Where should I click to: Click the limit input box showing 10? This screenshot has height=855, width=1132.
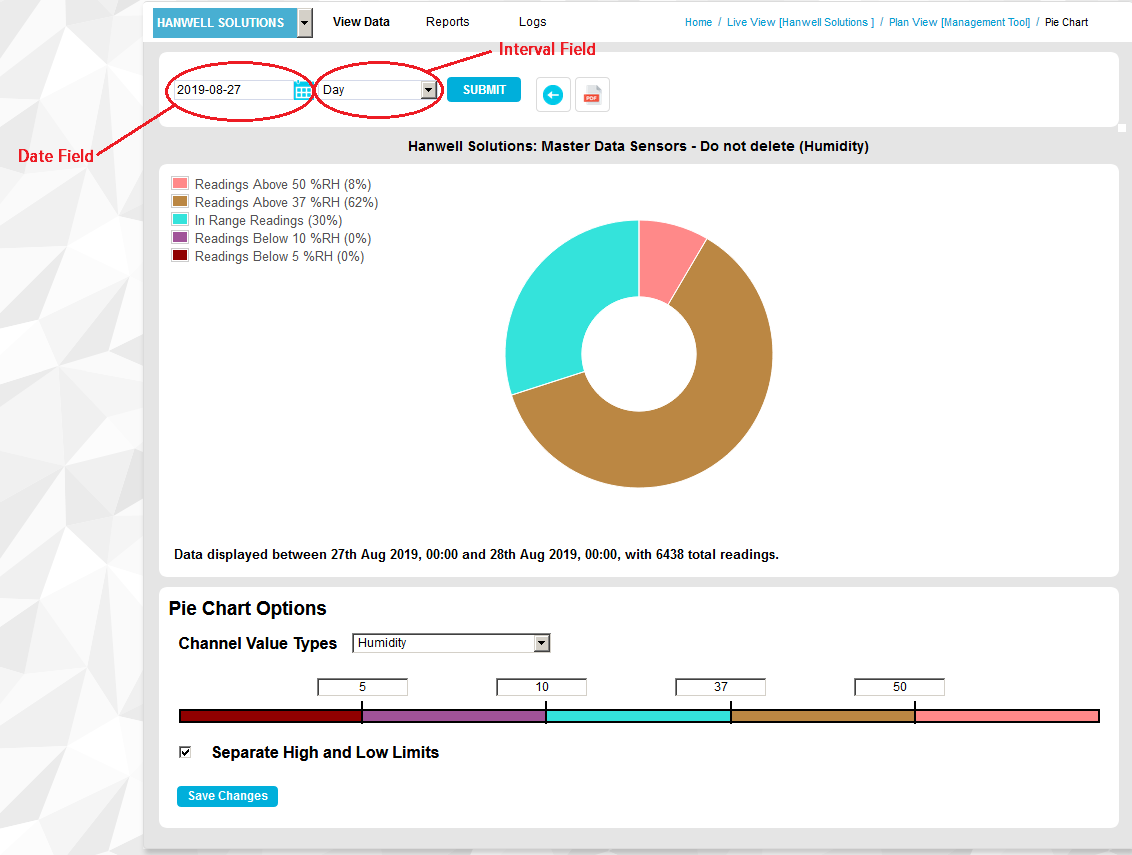click(541, 687)
